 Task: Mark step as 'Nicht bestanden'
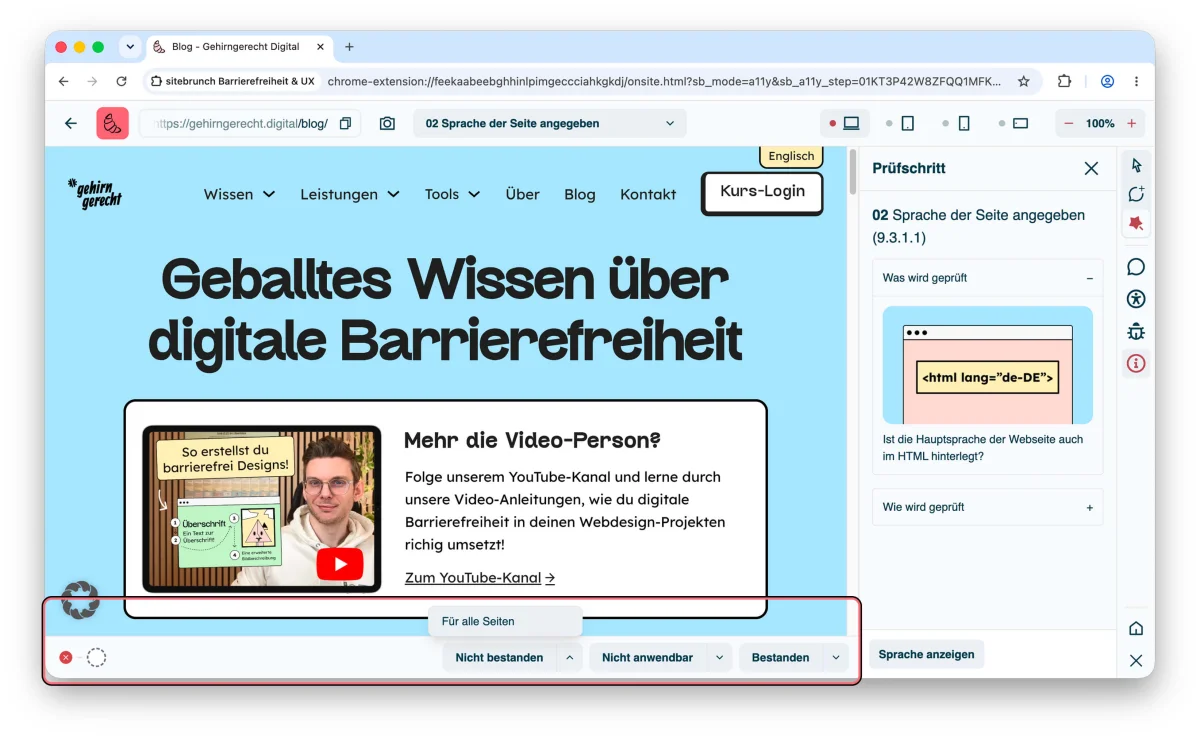point(499,657)
